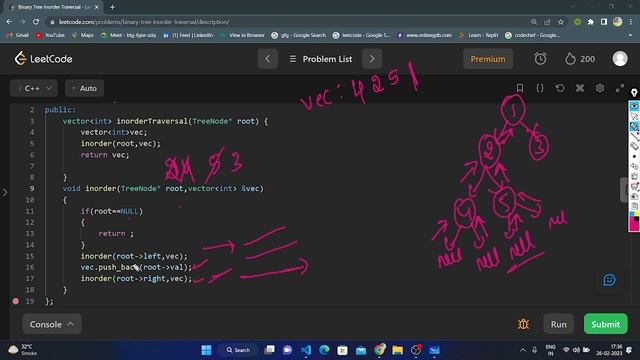The image size is (640, 360).
Task: Open the Learn - Replit bookmark
Action: (x=479, y=35)
